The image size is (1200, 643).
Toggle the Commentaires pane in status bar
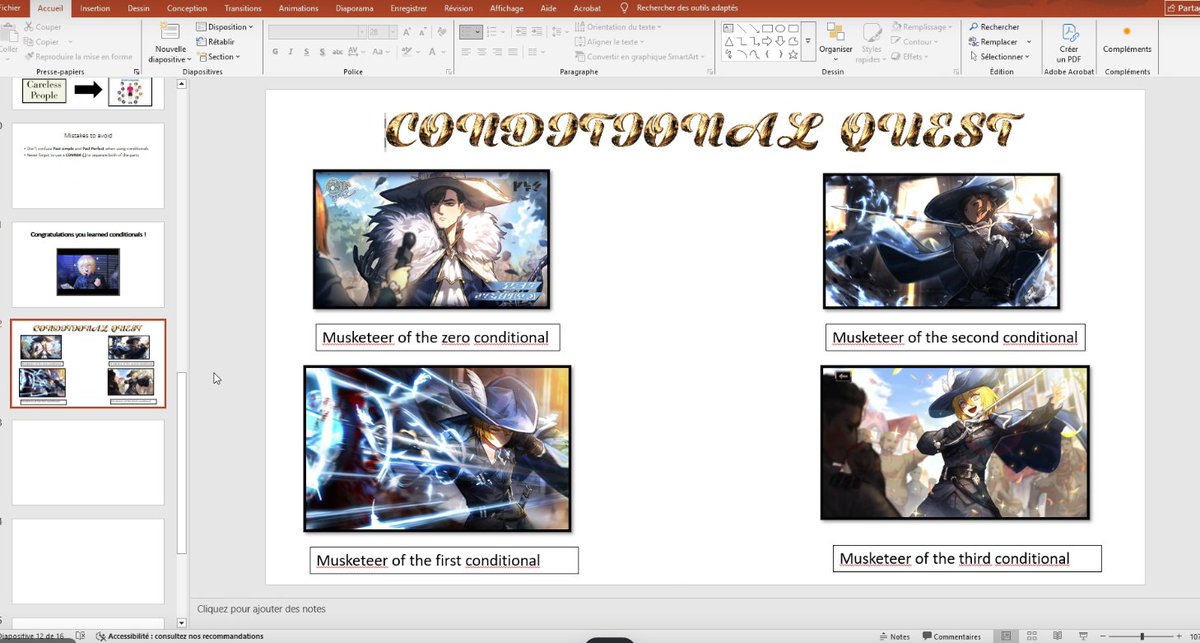951,636
